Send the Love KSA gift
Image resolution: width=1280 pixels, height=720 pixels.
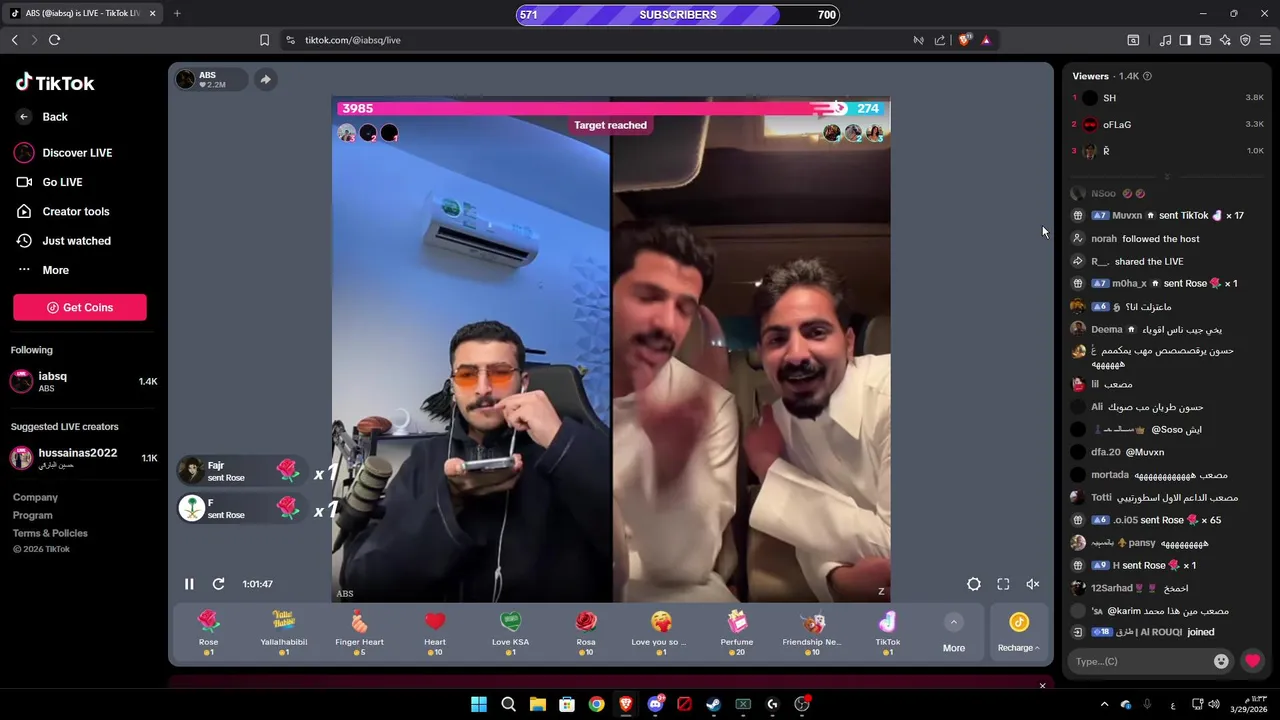[510, 633]
